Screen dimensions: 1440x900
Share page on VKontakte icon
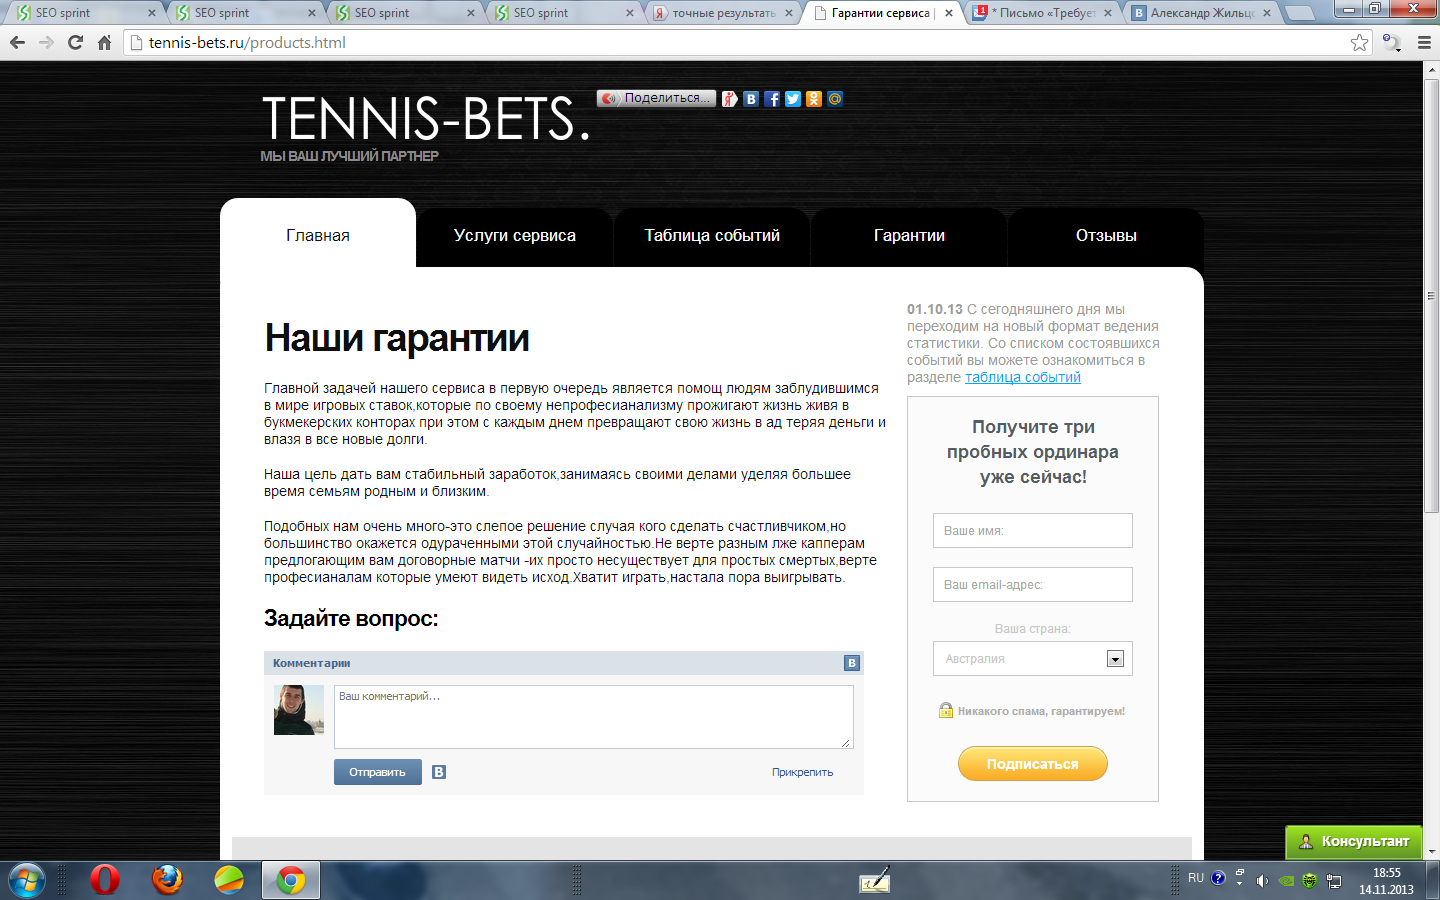(751, 99)
